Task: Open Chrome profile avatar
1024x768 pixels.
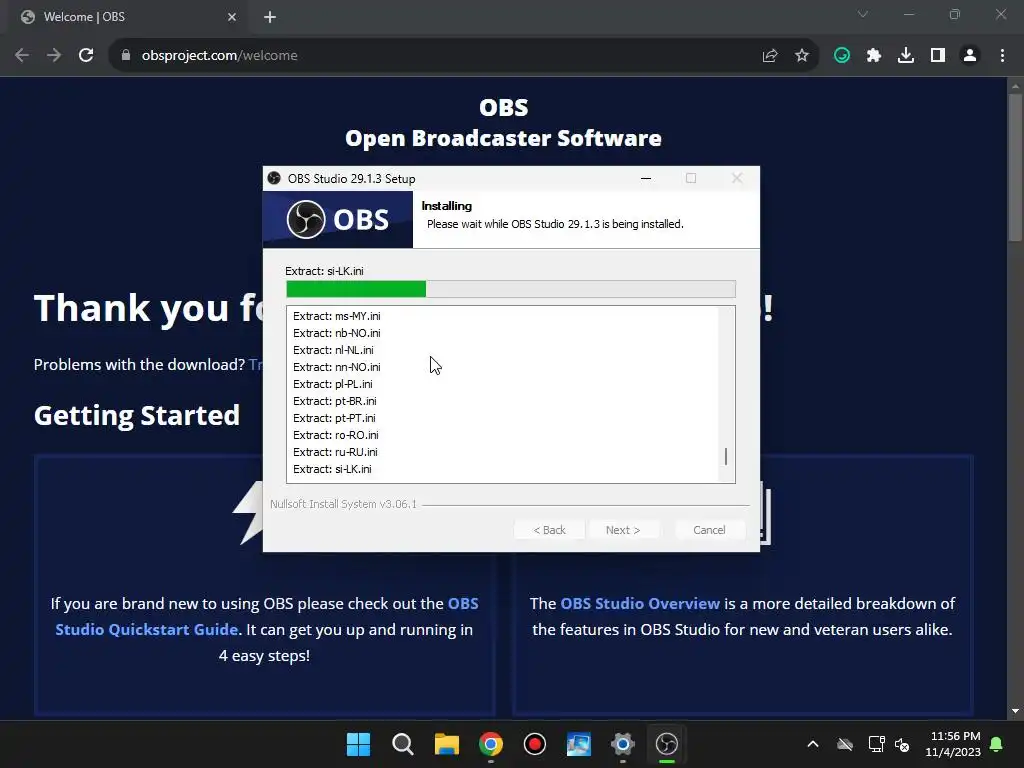Action: point(970,56)
